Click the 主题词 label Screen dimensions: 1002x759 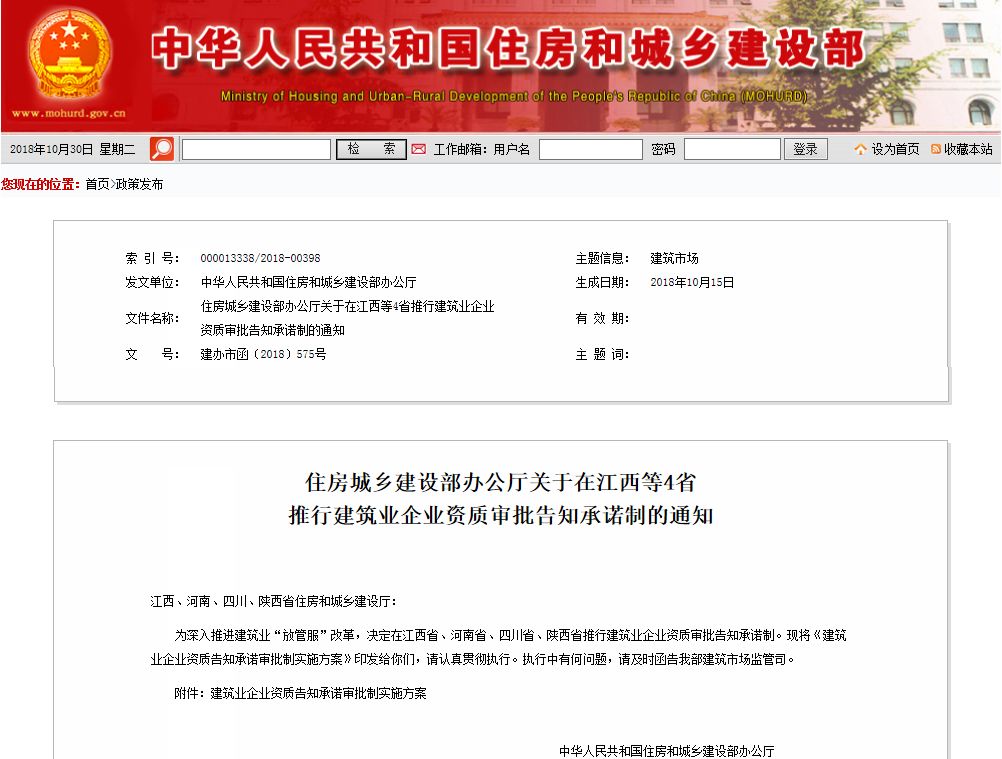(602, 354)
